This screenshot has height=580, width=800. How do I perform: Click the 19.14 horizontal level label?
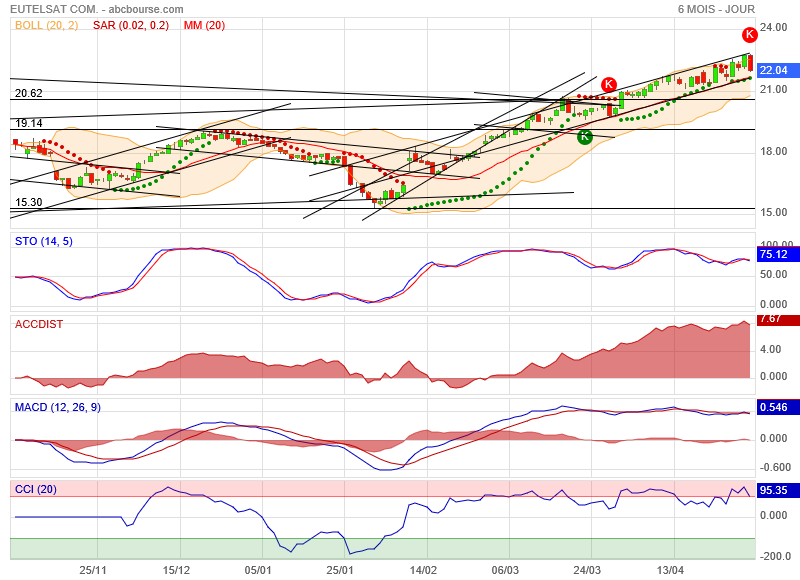pos(29,123)
